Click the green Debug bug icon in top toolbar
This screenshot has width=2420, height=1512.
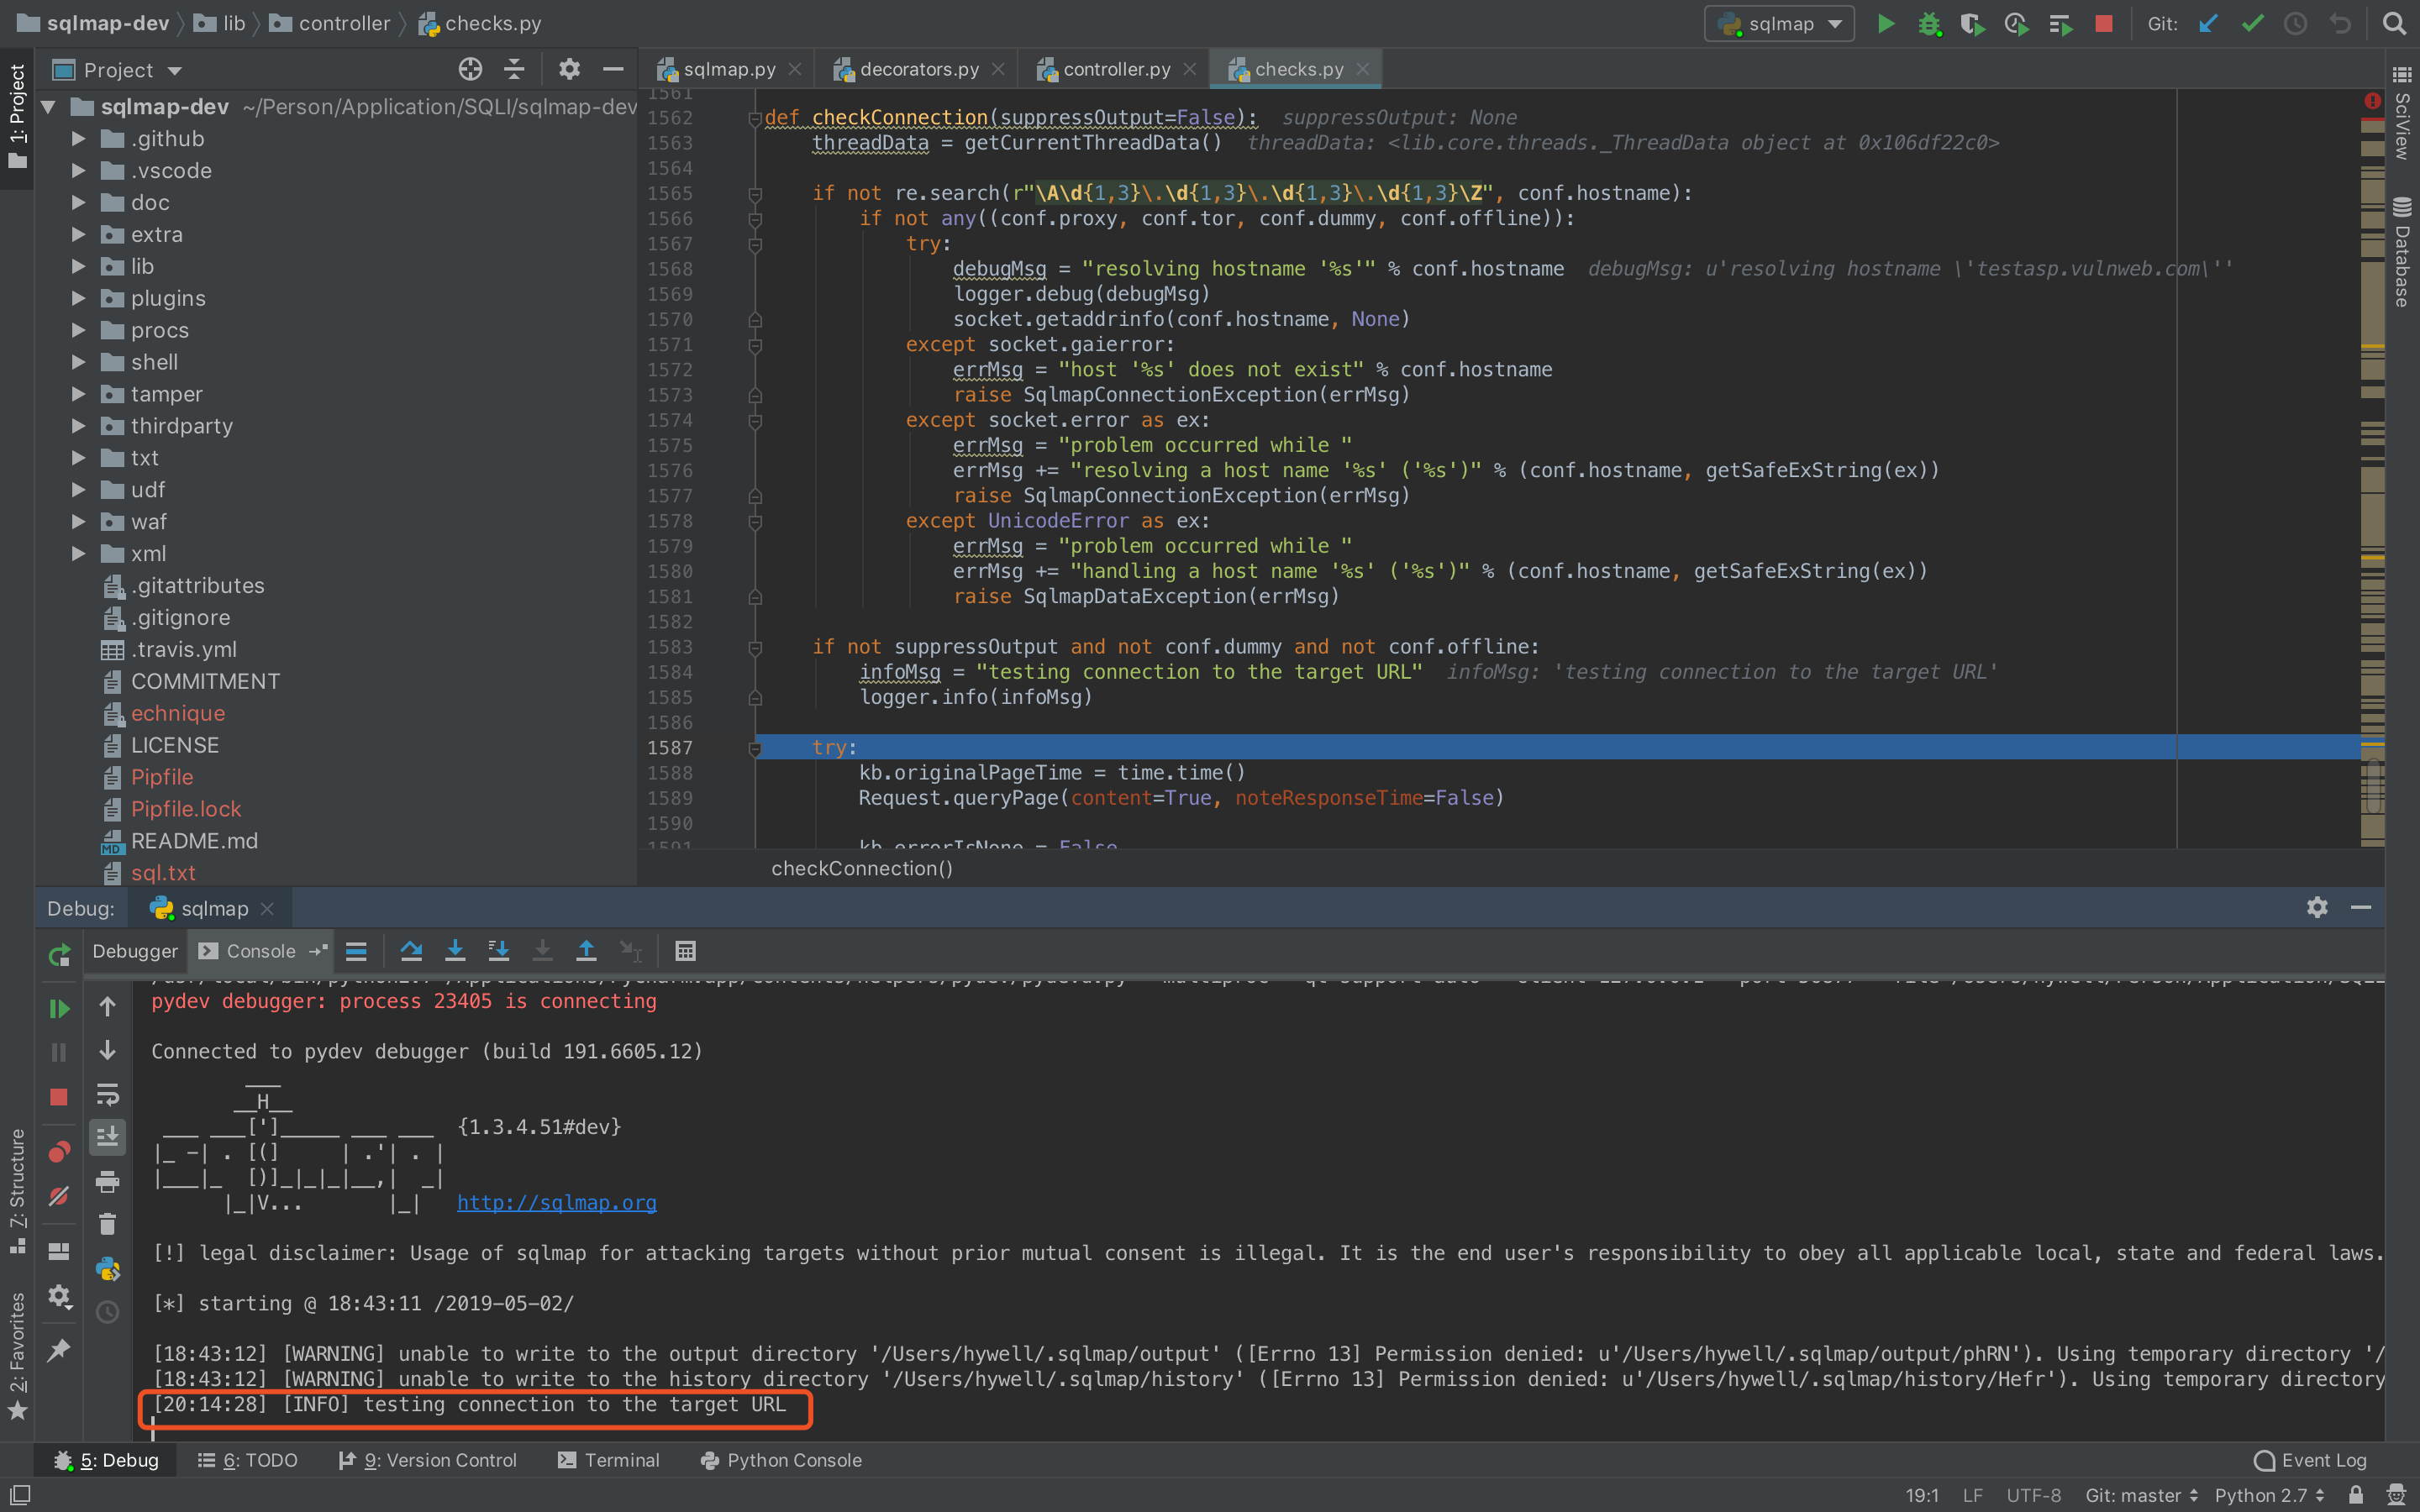pyautogui.click(x=1929, y=24)
